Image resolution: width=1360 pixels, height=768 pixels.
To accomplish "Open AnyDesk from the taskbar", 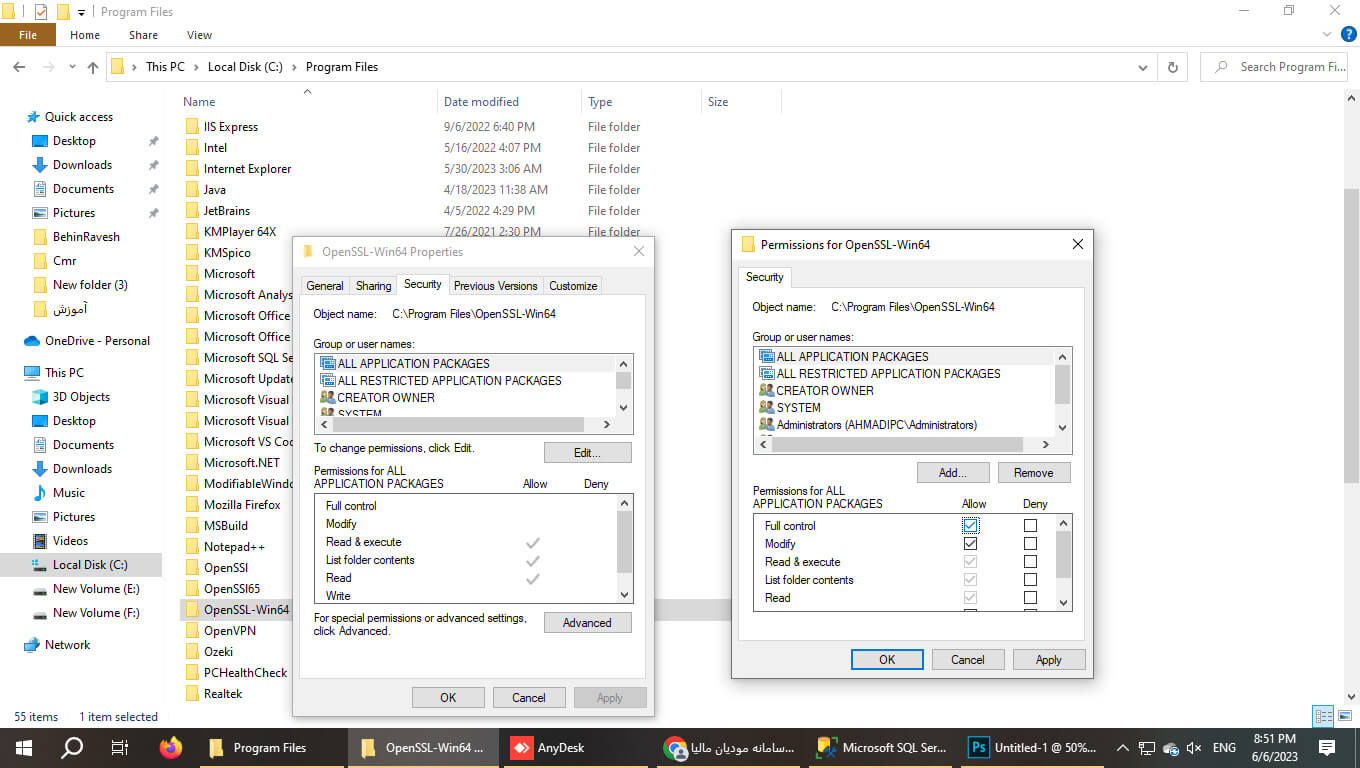I will click(548, 747).
